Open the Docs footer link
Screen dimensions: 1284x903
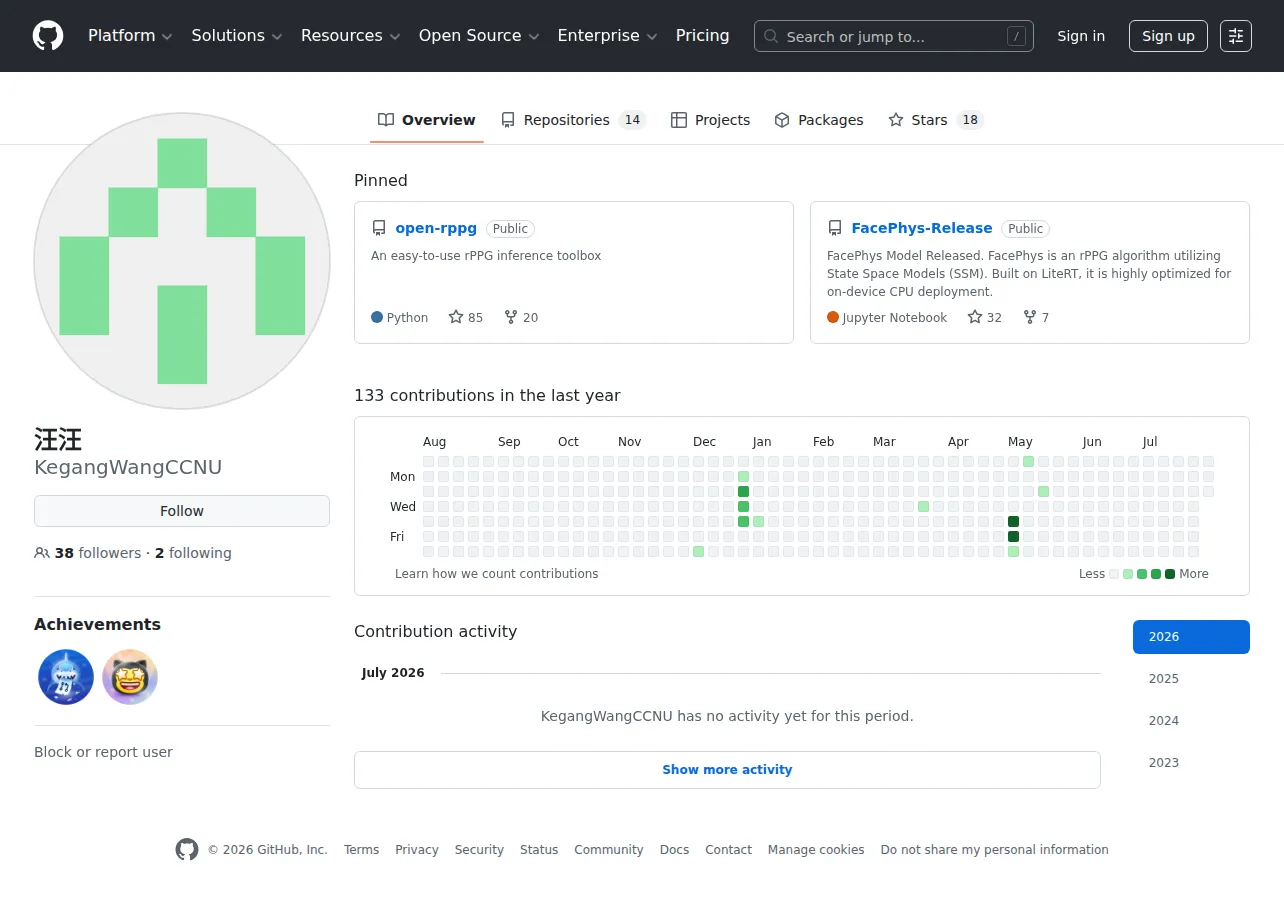tap(674, 850)
